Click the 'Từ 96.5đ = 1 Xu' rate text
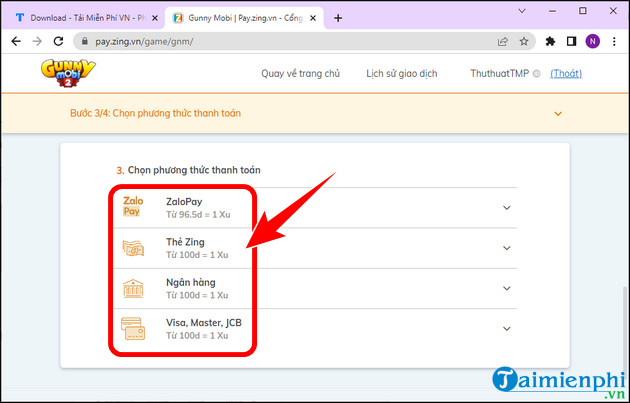630x403 pixels. 198,215
